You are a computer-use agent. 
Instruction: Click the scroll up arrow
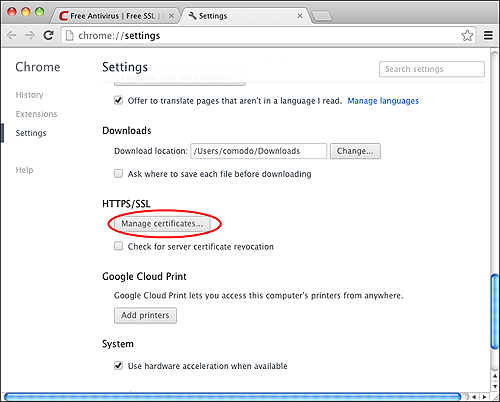495,376
